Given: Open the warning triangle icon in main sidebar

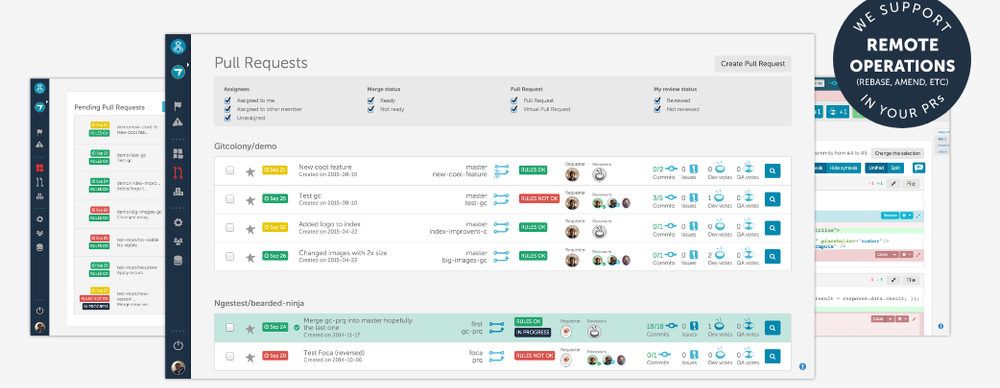Looking at the screenshot, I should pos(178,122).
